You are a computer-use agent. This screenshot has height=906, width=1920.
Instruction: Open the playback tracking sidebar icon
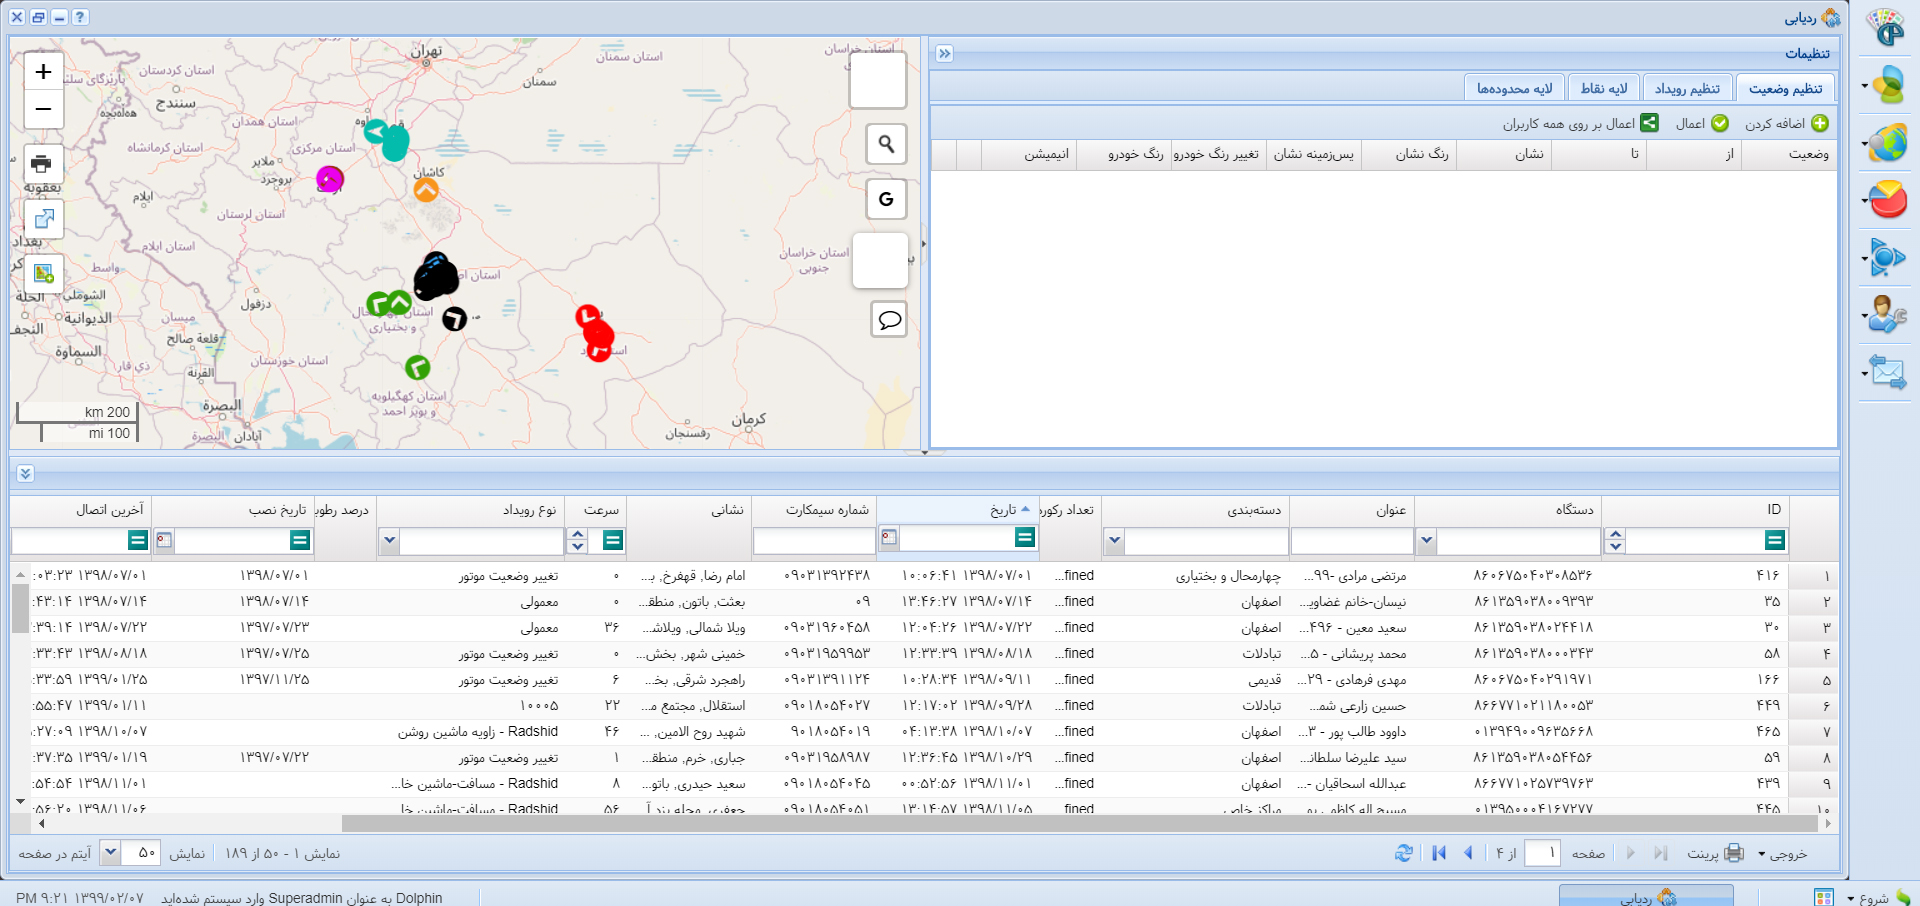[1888, 257]
